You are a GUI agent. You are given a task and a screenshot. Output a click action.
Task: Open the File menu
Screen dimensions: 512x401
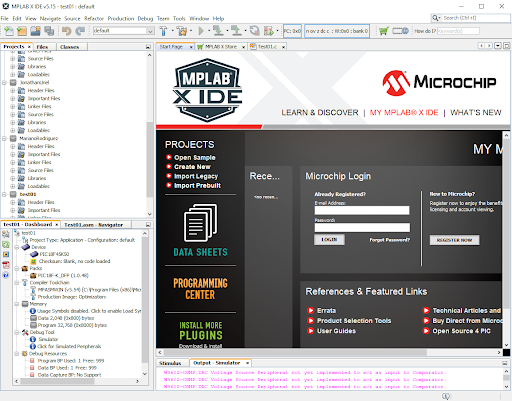point(5,19)
